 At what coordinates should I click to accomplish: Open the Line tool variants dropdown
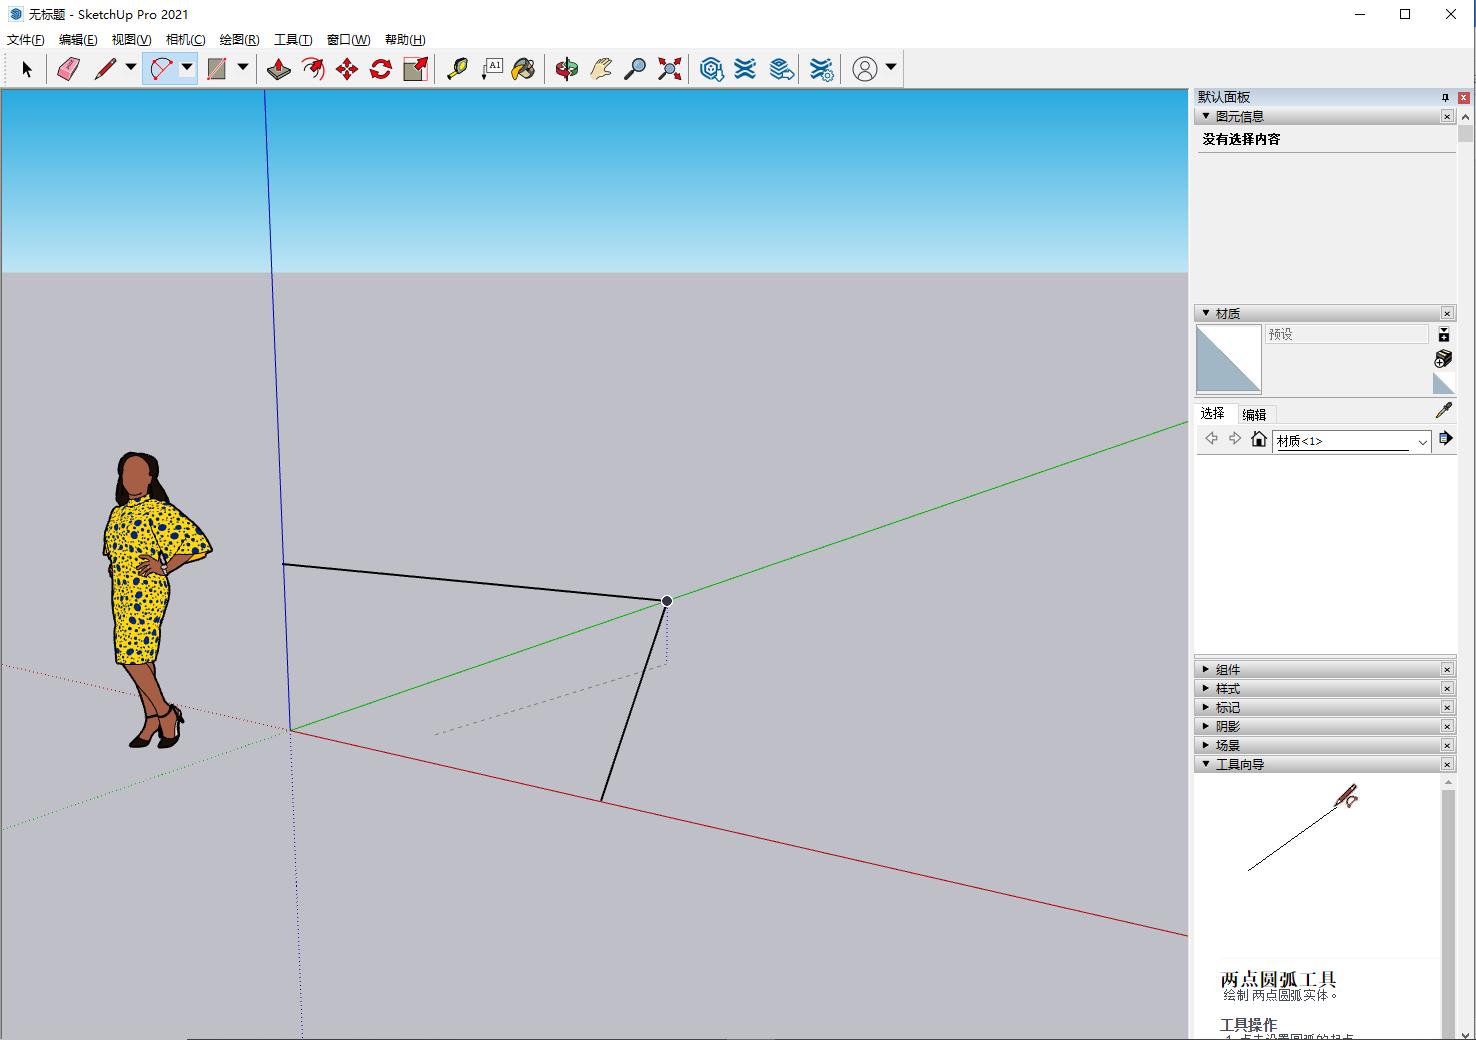click(130, 69)
